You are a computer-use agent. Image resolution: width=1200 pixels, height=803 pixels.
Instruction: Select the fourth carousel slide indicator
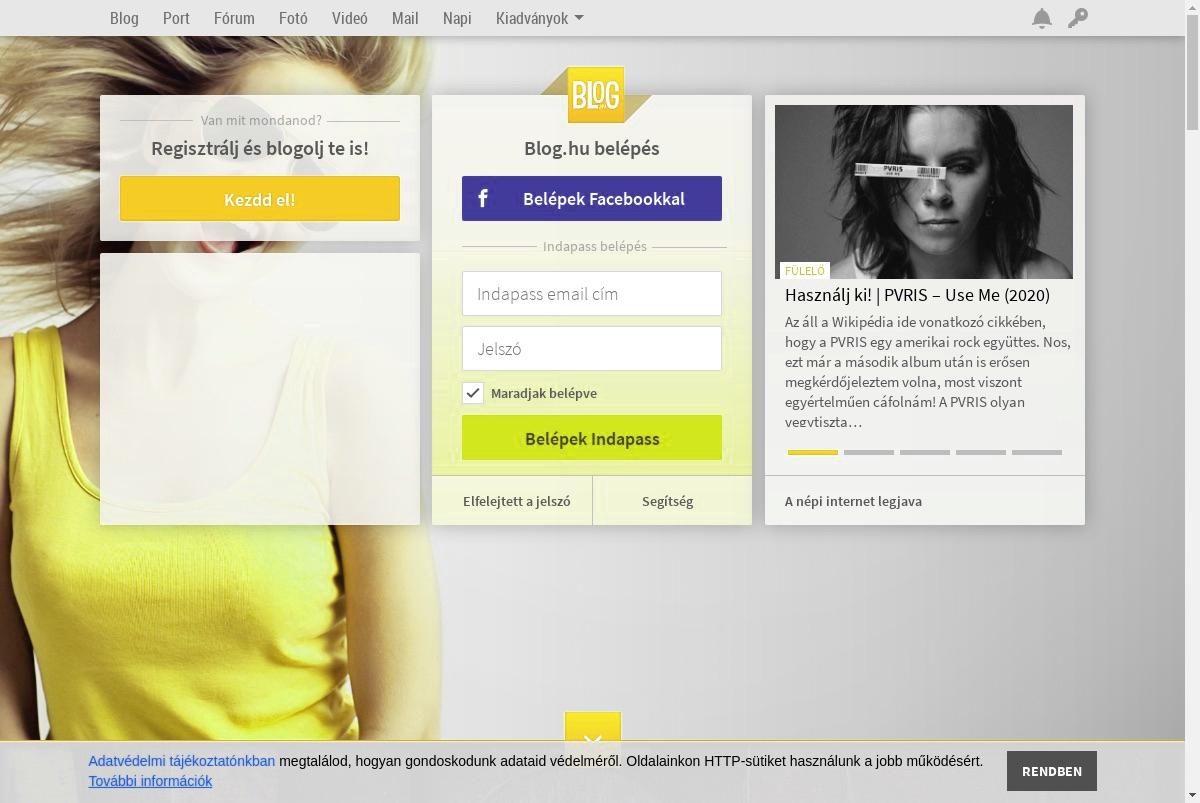coord(981,452)
